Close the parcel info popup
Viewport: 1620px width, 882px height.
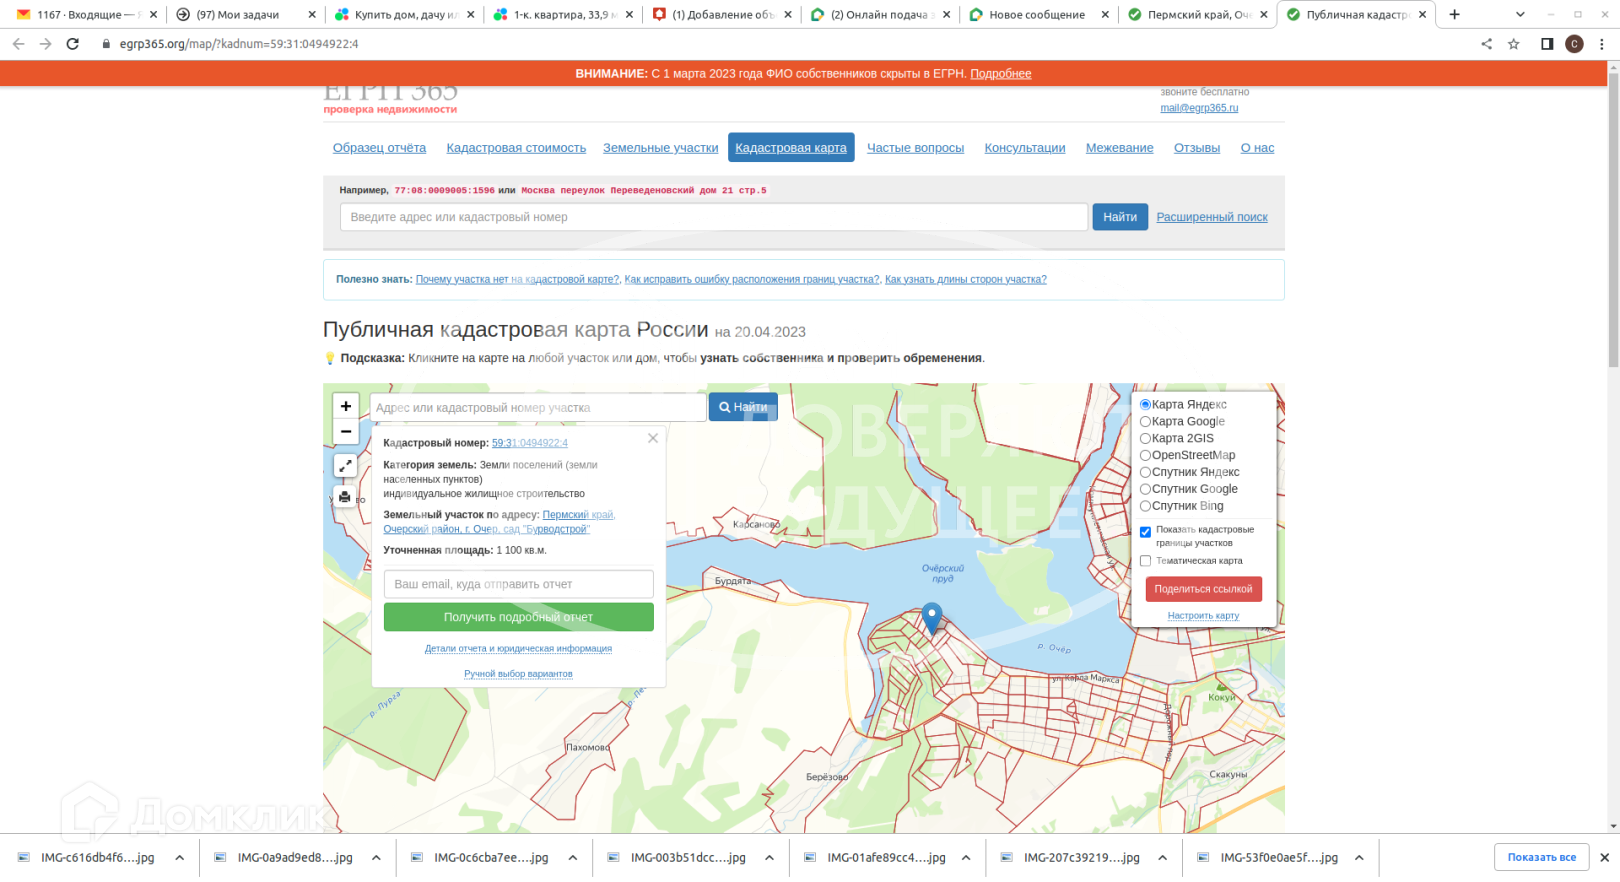pos(653,438)
